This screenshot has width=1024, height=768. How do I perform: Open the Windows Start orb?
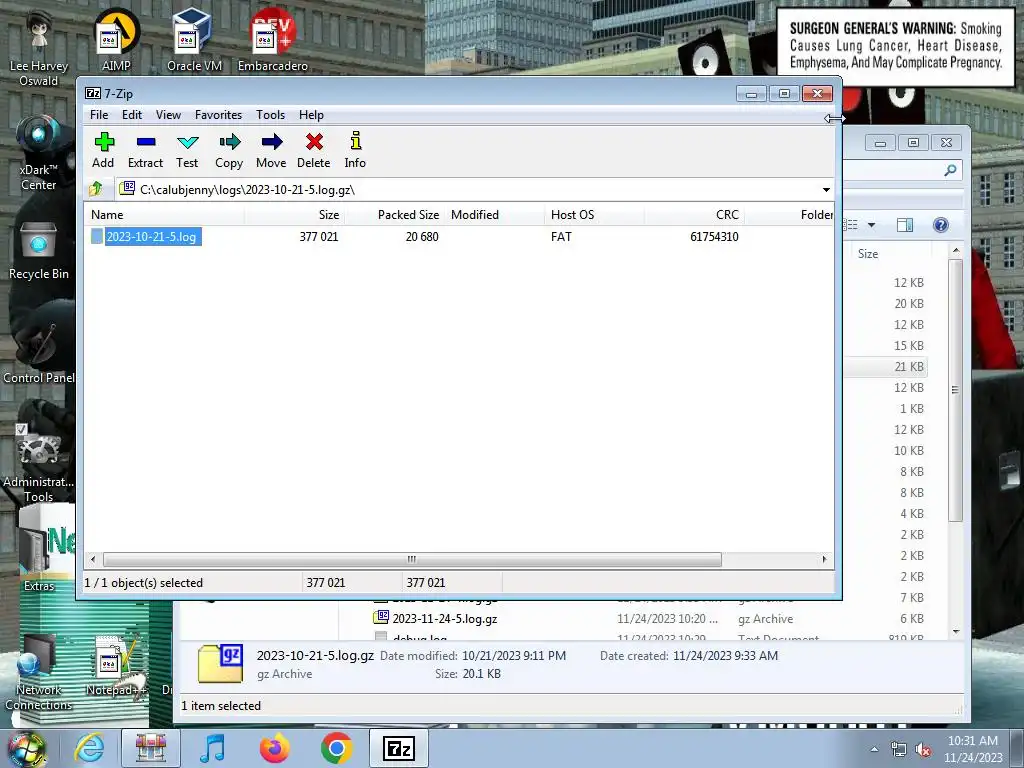26,748
